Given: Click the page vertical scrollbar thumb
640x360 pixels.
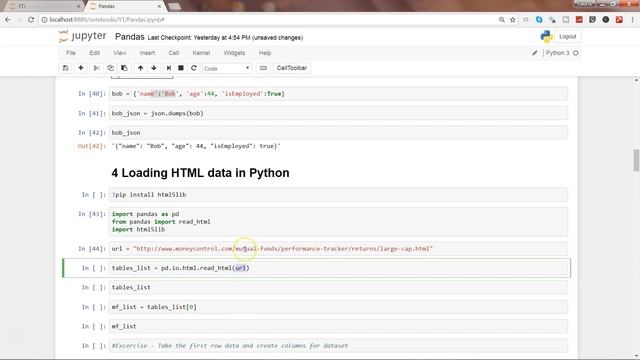Looking at the screenshot, I should pos(636,160).
